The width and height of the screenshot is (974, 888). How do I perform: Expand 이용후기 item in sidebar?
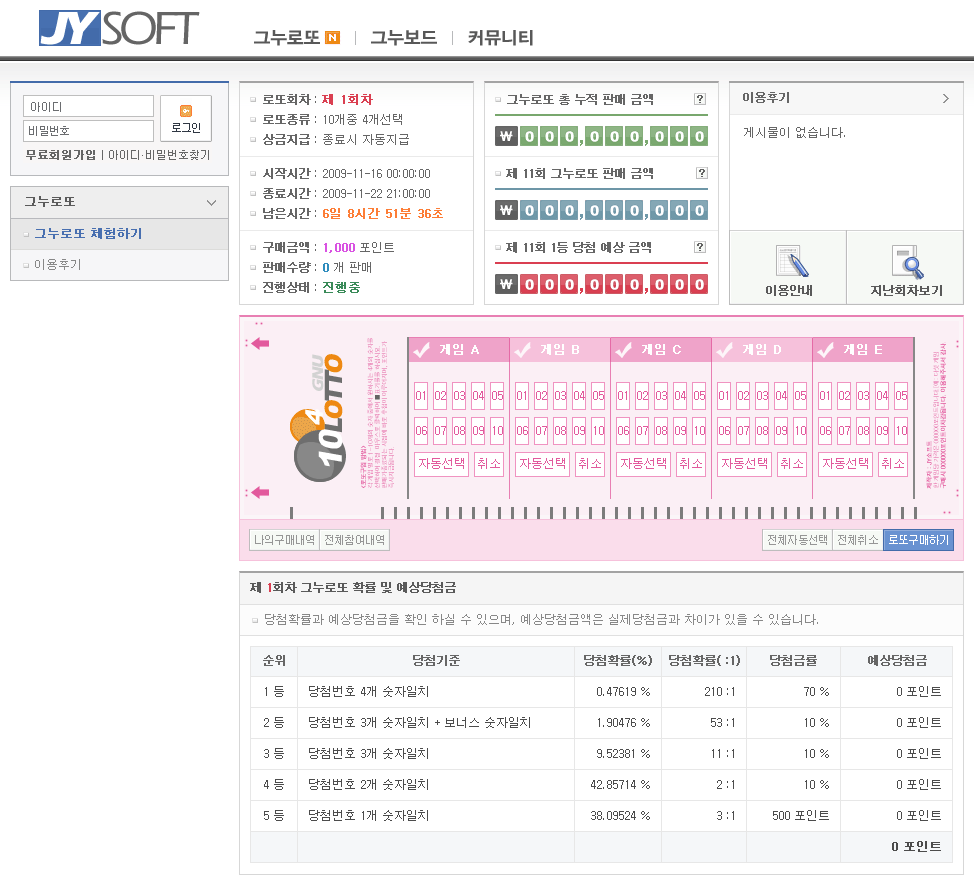[58, 265]
